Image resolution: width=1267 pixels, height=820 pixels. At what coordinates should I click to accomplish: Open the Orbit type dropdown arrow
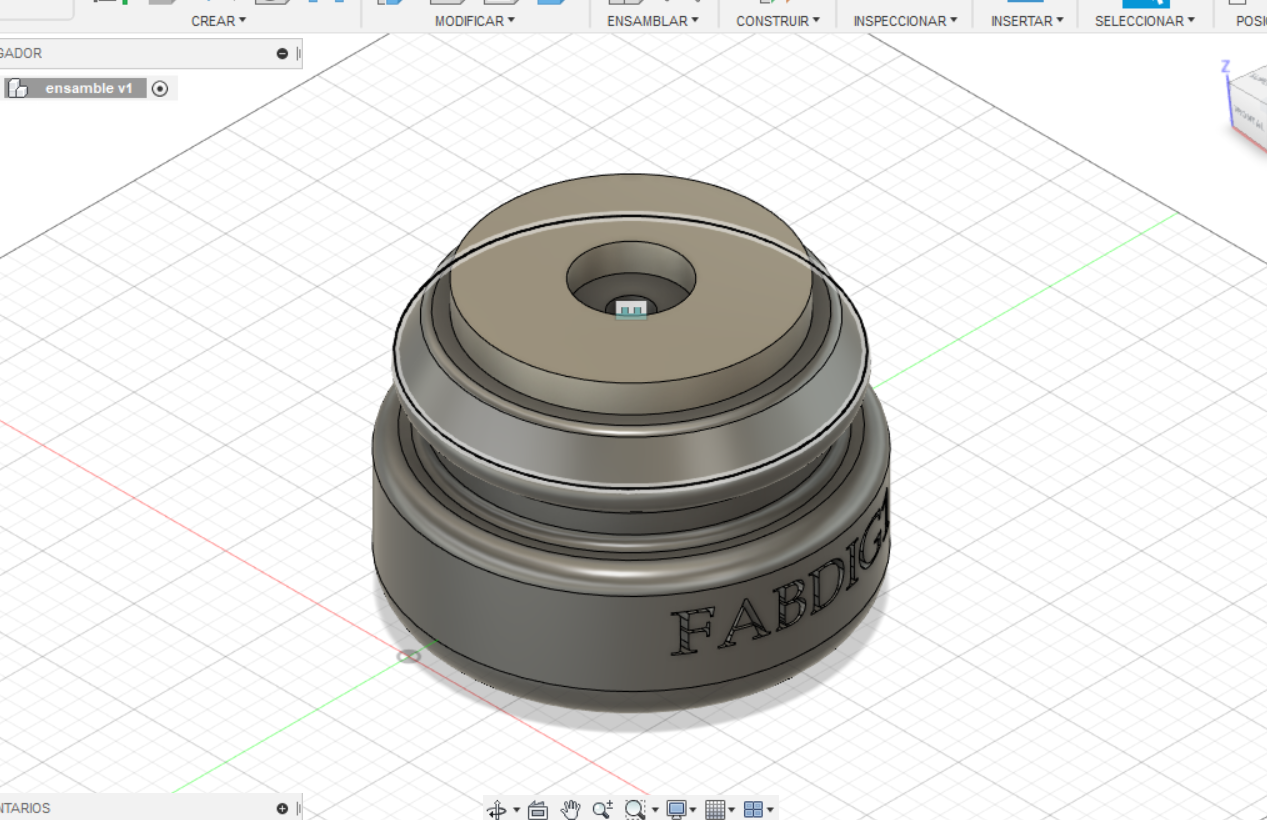click(516, 810)
